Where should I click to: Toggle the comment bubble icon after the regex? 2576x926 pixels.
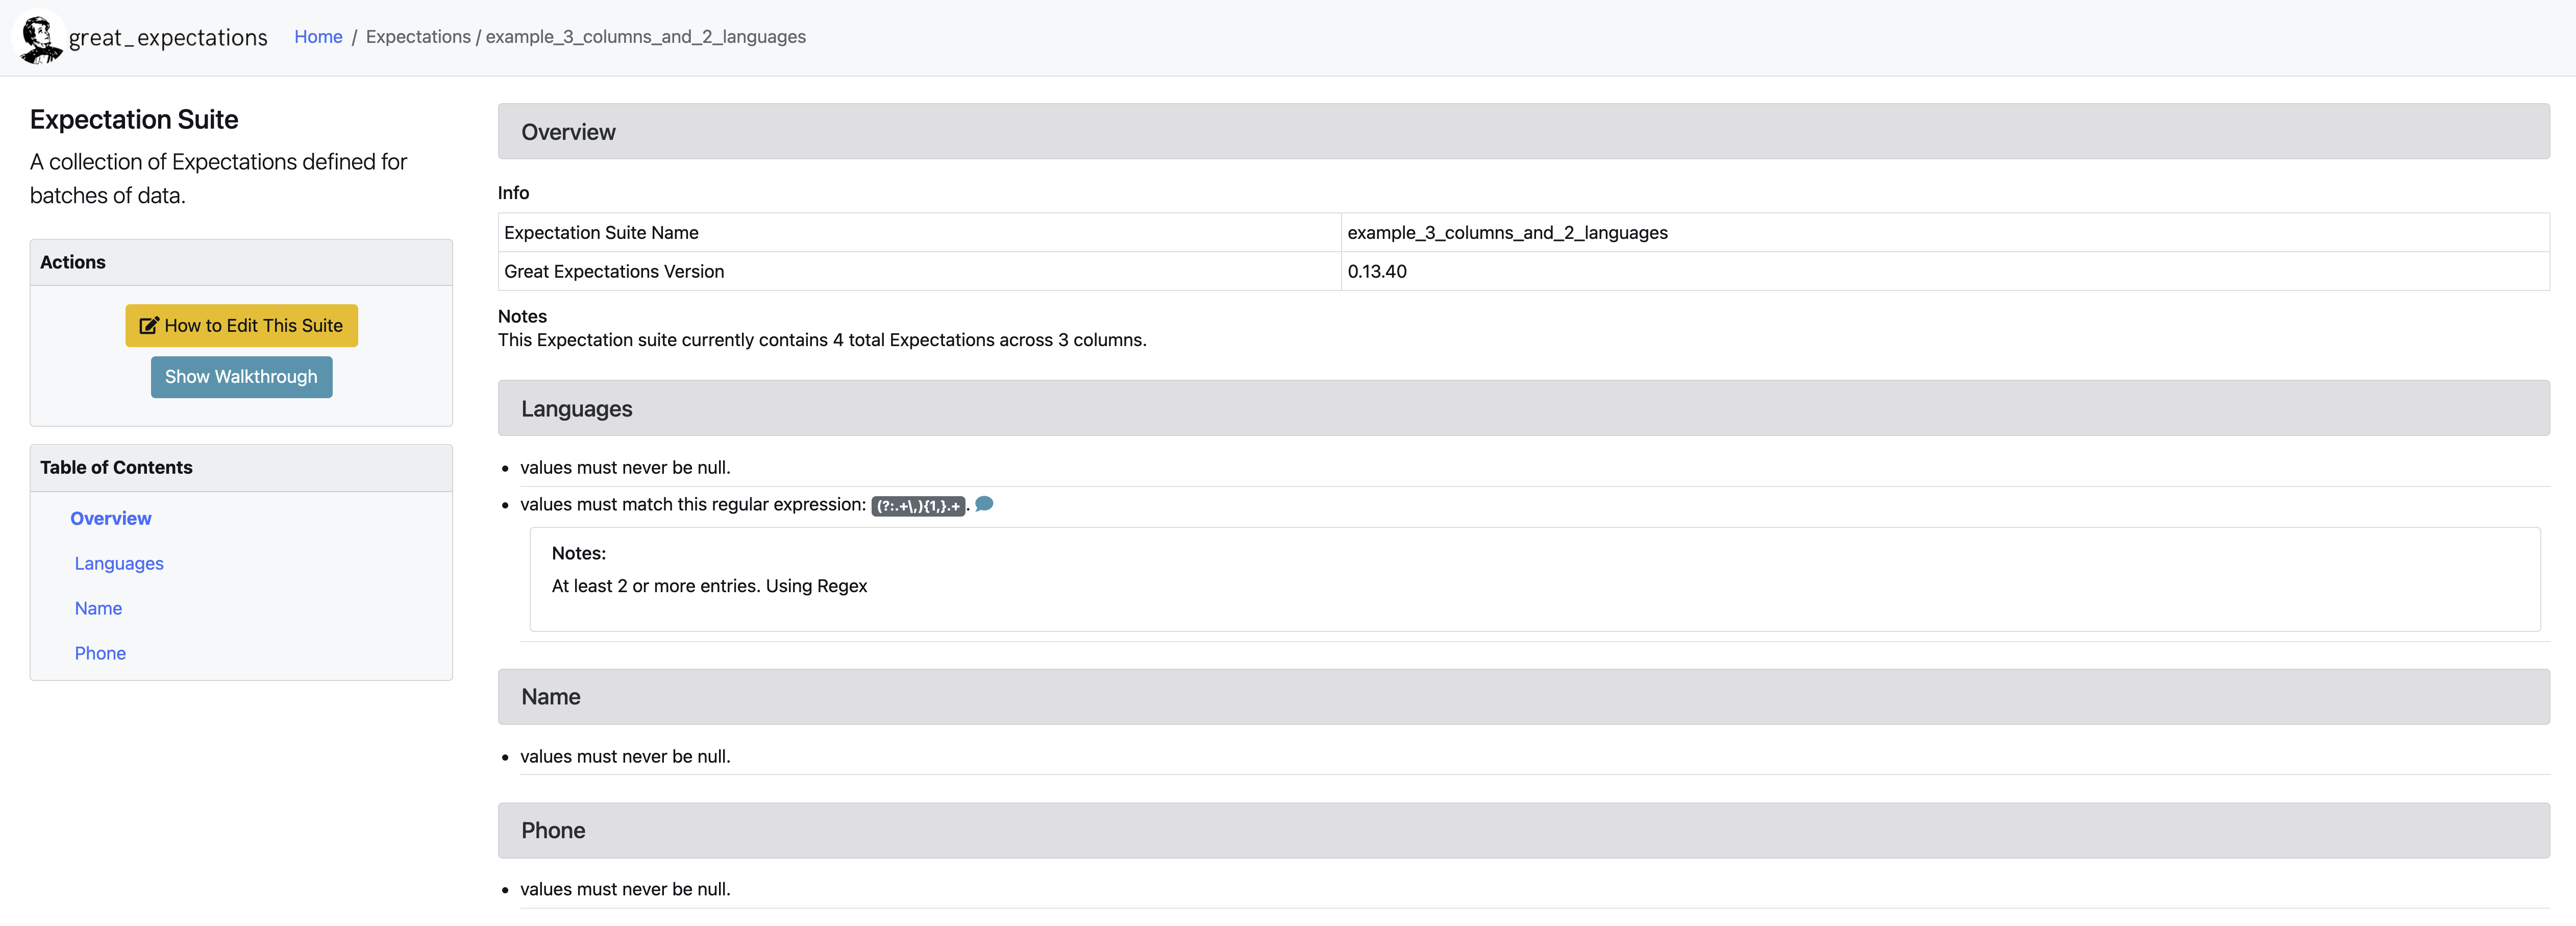(x=984, y=504)
